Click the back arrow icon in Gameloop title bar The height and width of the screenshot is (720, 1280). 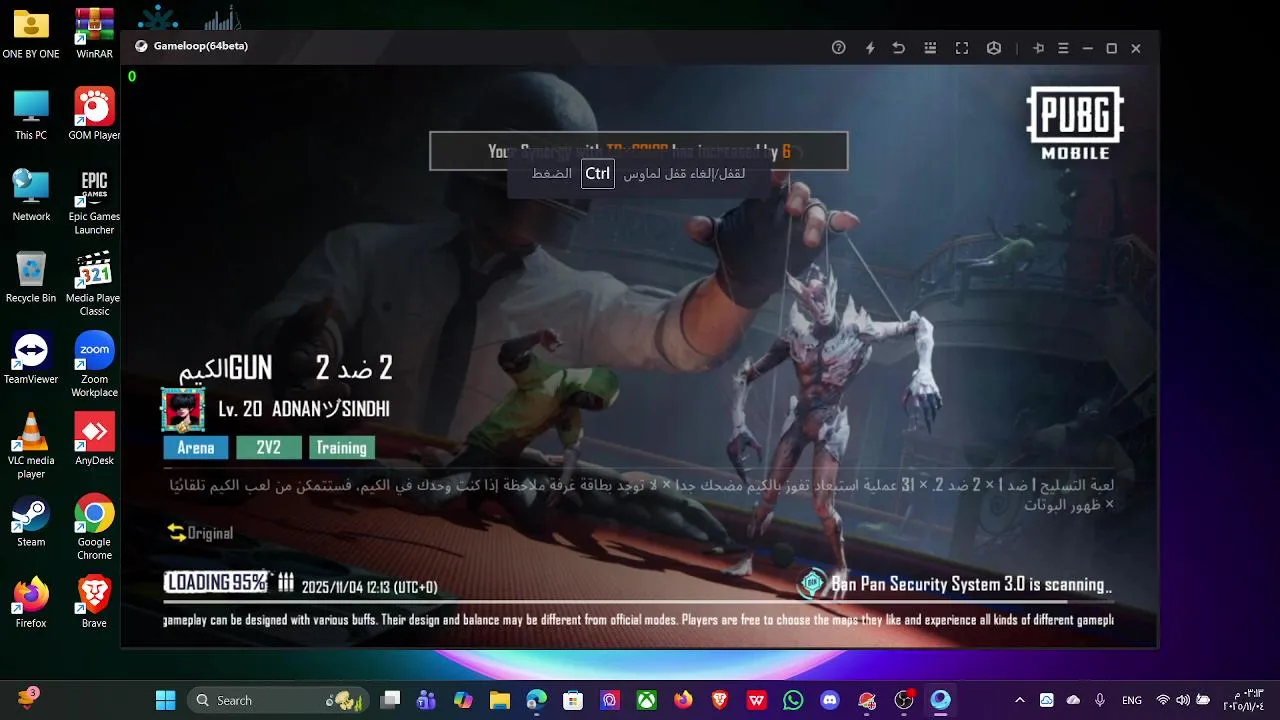point(899,48)
